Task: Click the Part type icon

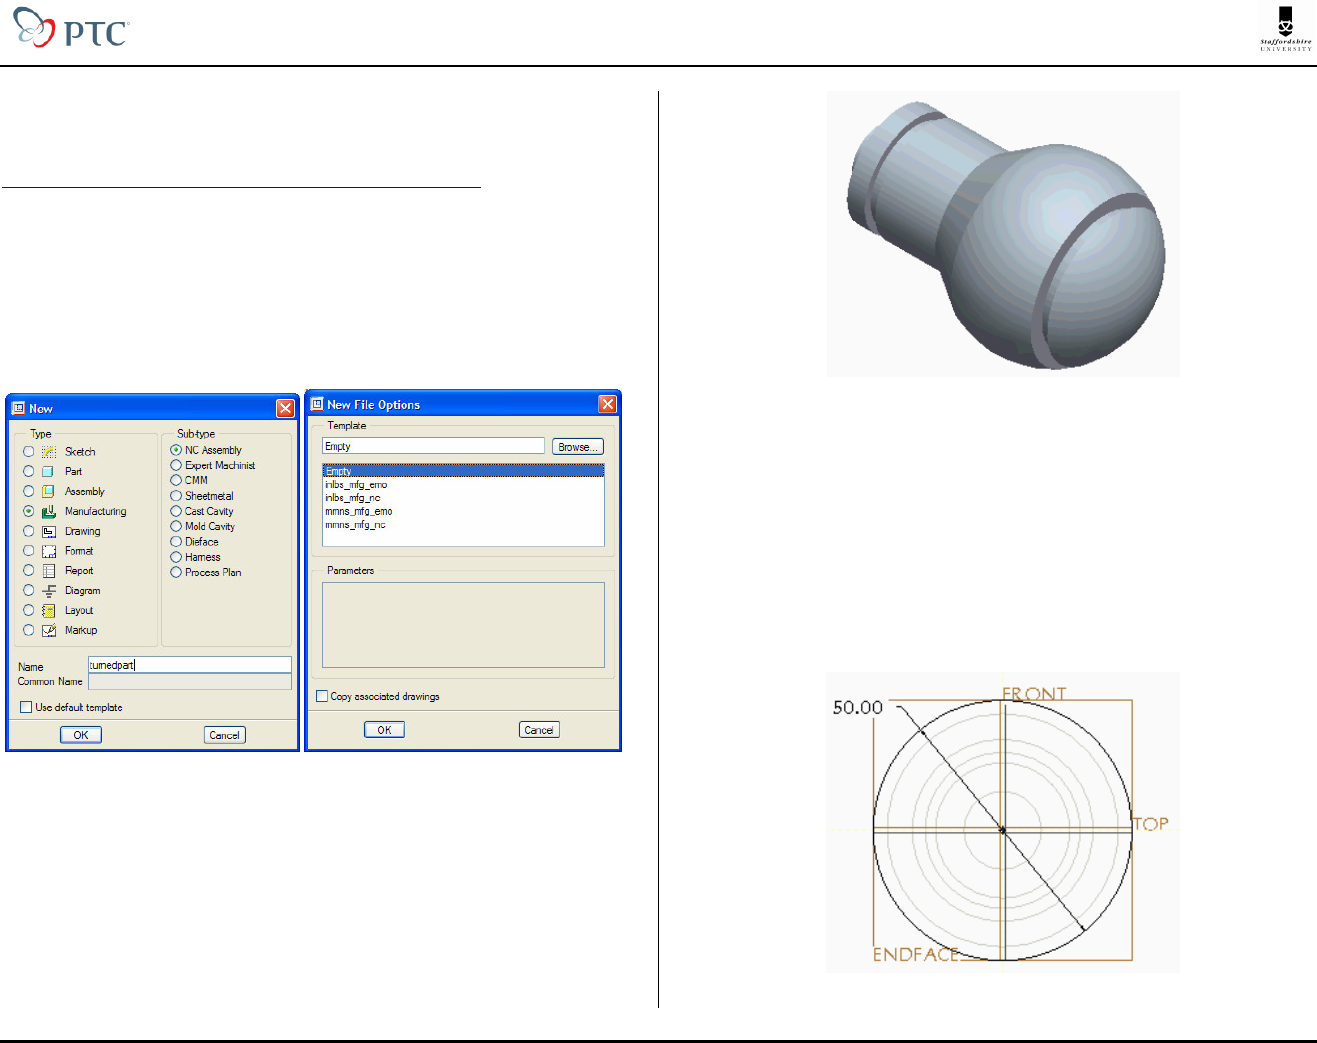Action: pyautogui.click(x=48, y=471)
